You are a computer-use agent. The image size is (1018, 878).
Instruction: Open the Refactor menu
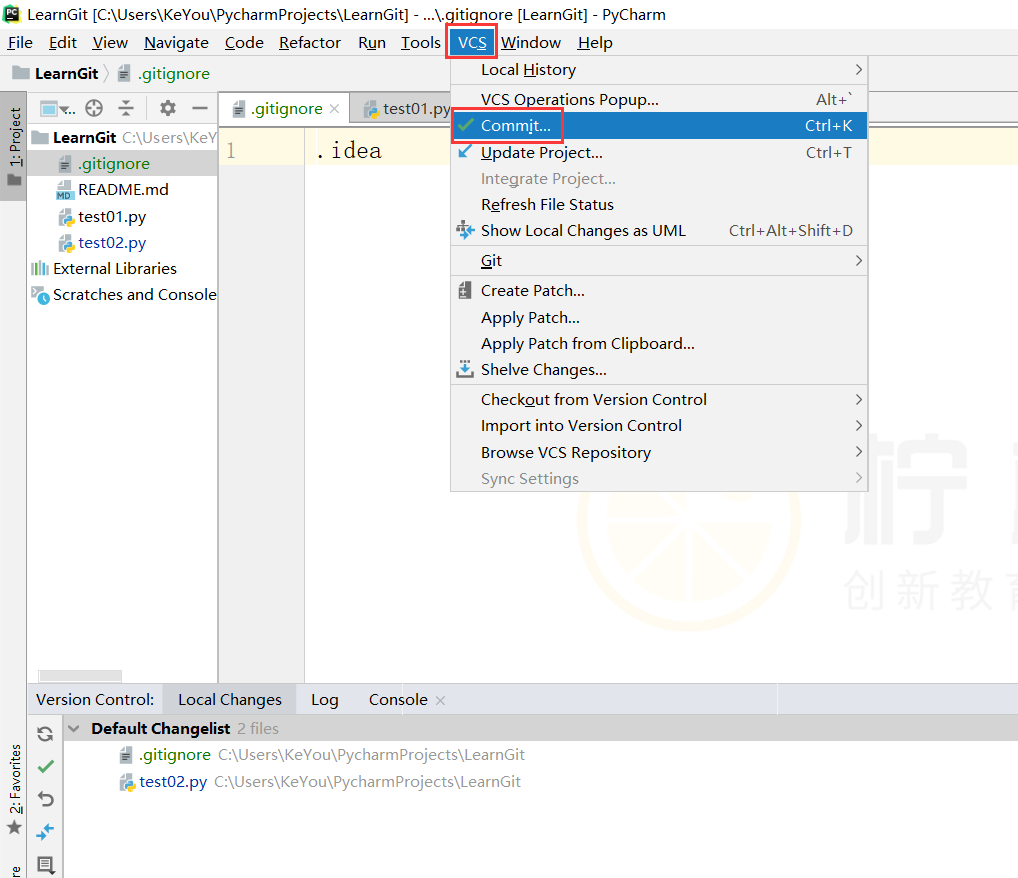[310, 43]
